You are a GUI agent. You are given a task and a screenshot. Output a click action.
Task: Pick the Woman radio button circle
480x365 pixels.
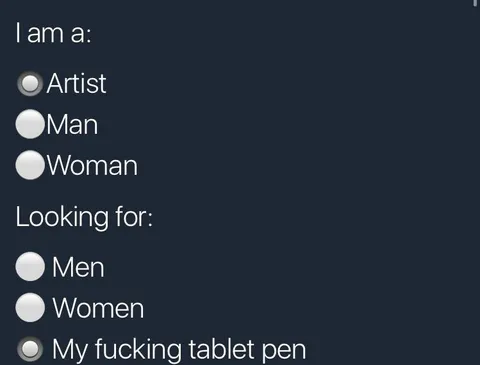(x=30, y=165)
